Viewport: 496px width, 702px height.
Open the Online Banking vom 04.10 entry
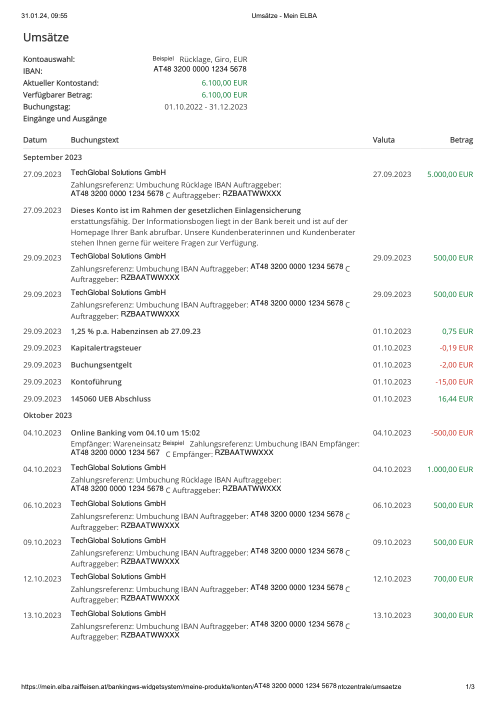[x=248, y=443]
